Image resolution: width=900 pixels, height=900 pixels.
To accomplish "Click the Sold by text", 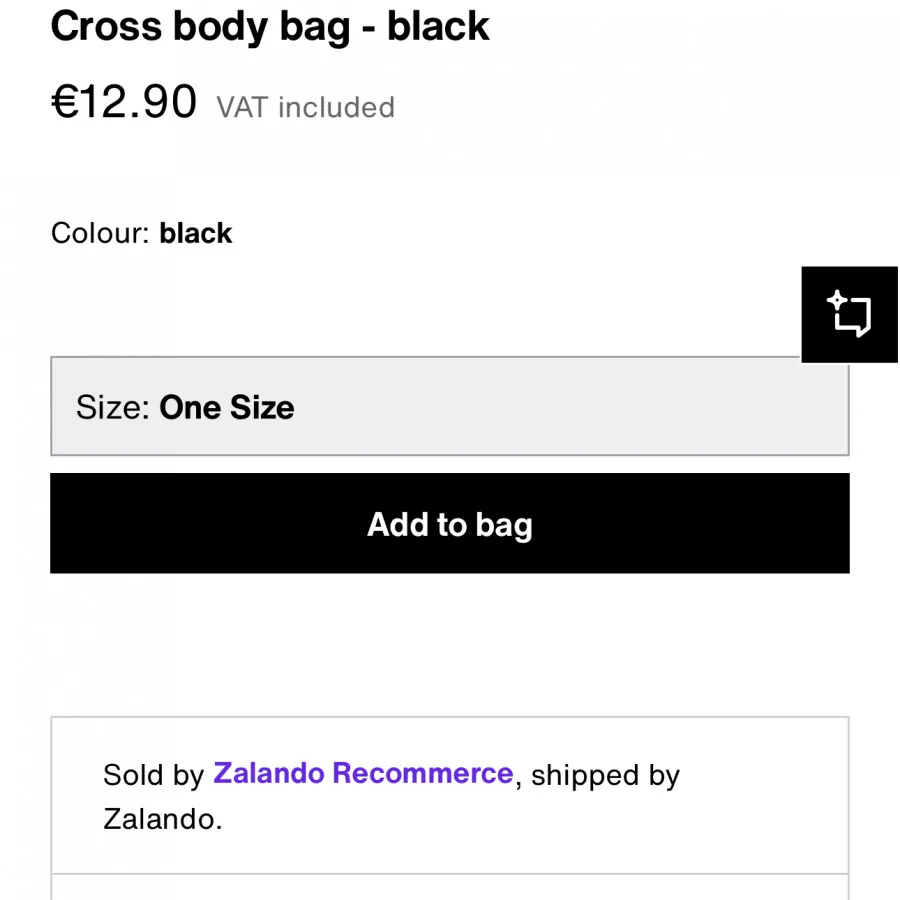I will [154, 775].
